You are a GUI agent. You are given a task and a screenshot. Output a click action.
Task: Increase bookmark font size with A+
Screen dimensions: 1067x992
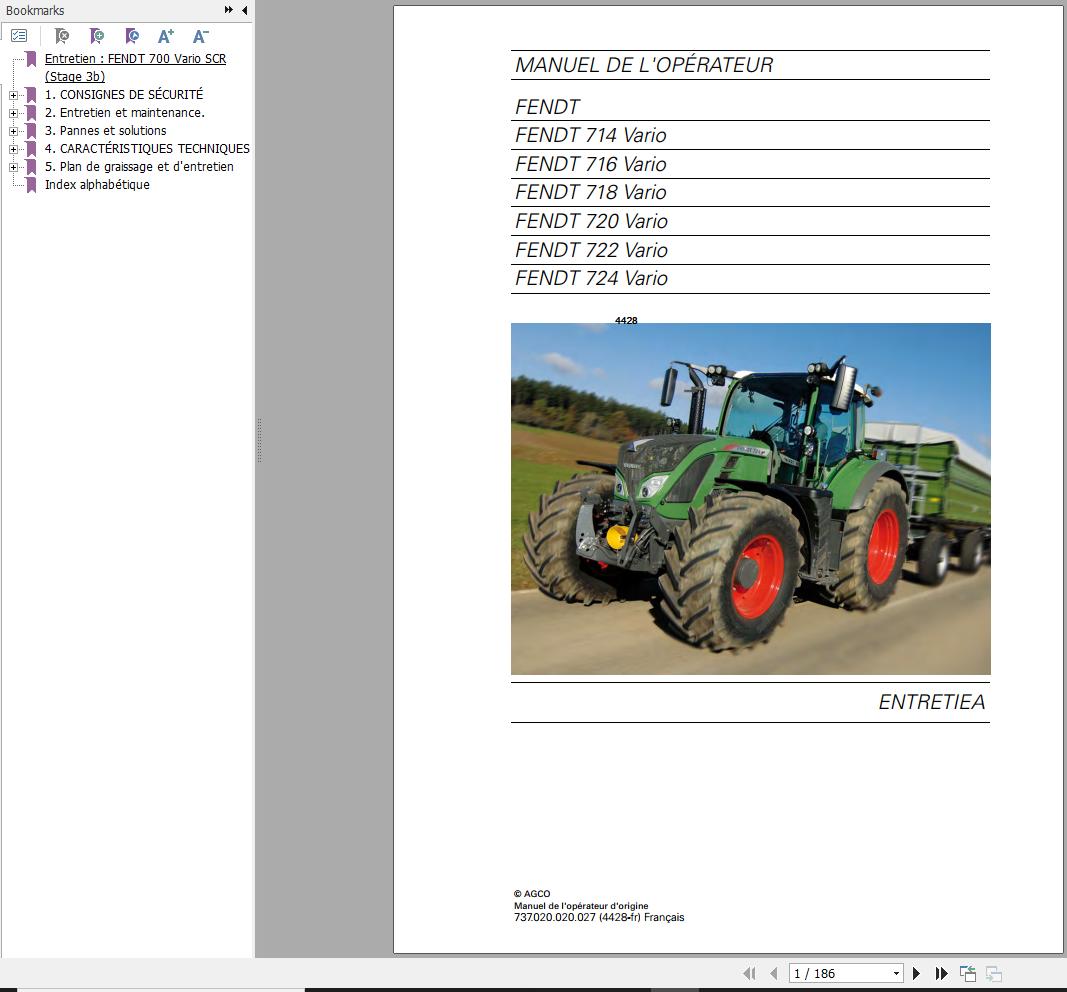(x=165, y=35)
